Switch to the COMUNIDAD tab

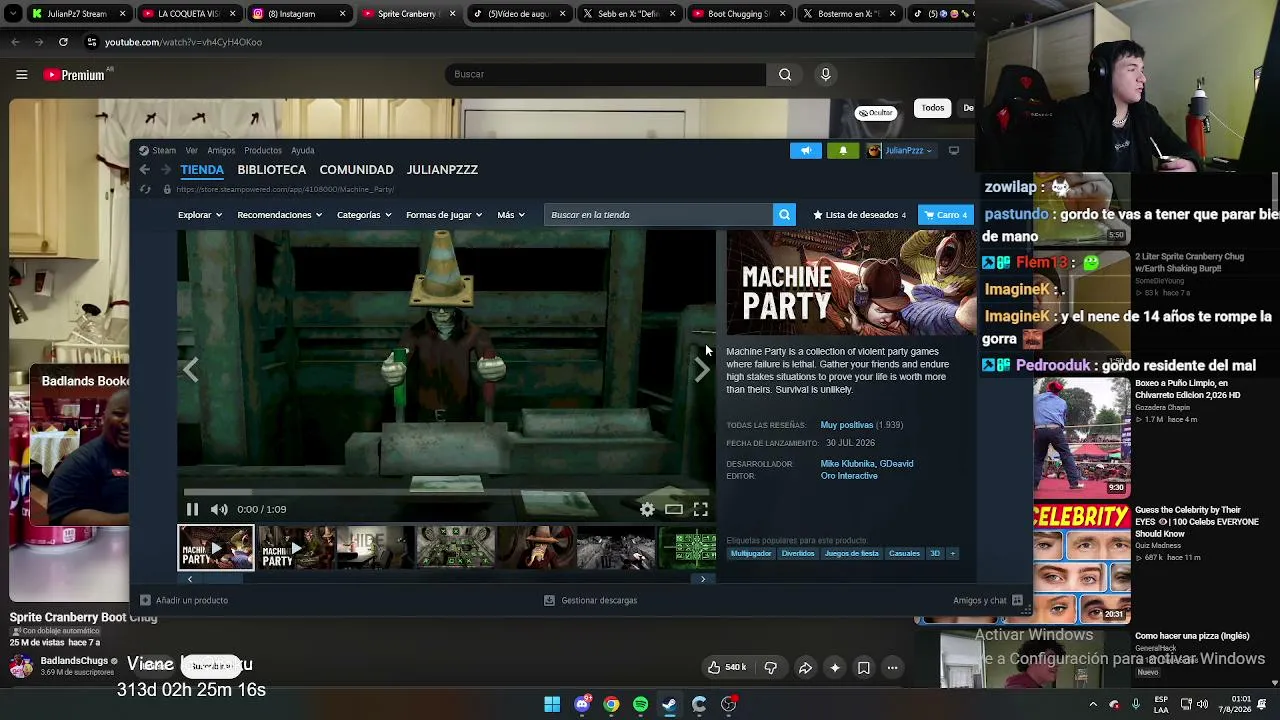[356, 170]
